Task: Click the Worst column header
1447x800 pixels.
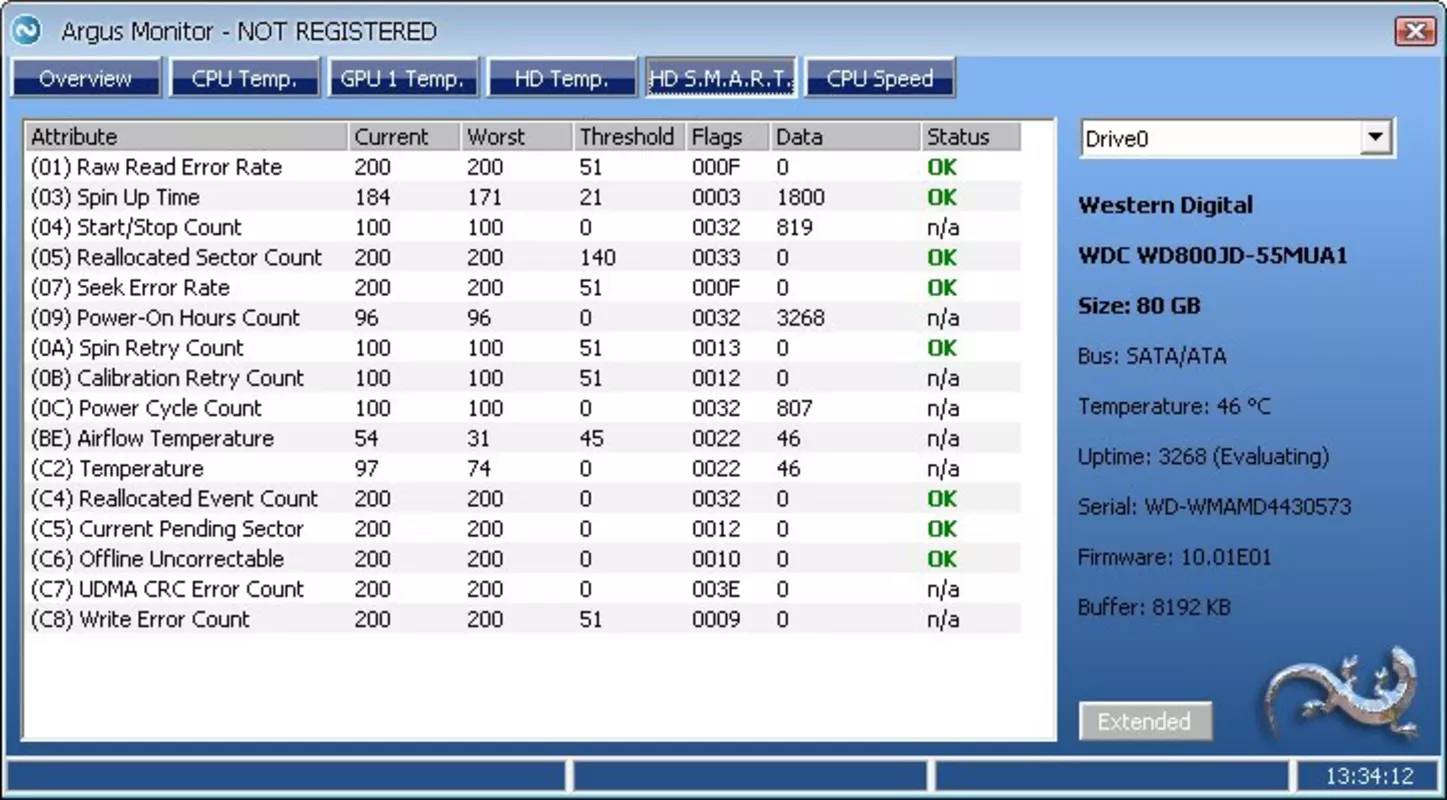Action: pyautogui.click(x=518, y=137)
